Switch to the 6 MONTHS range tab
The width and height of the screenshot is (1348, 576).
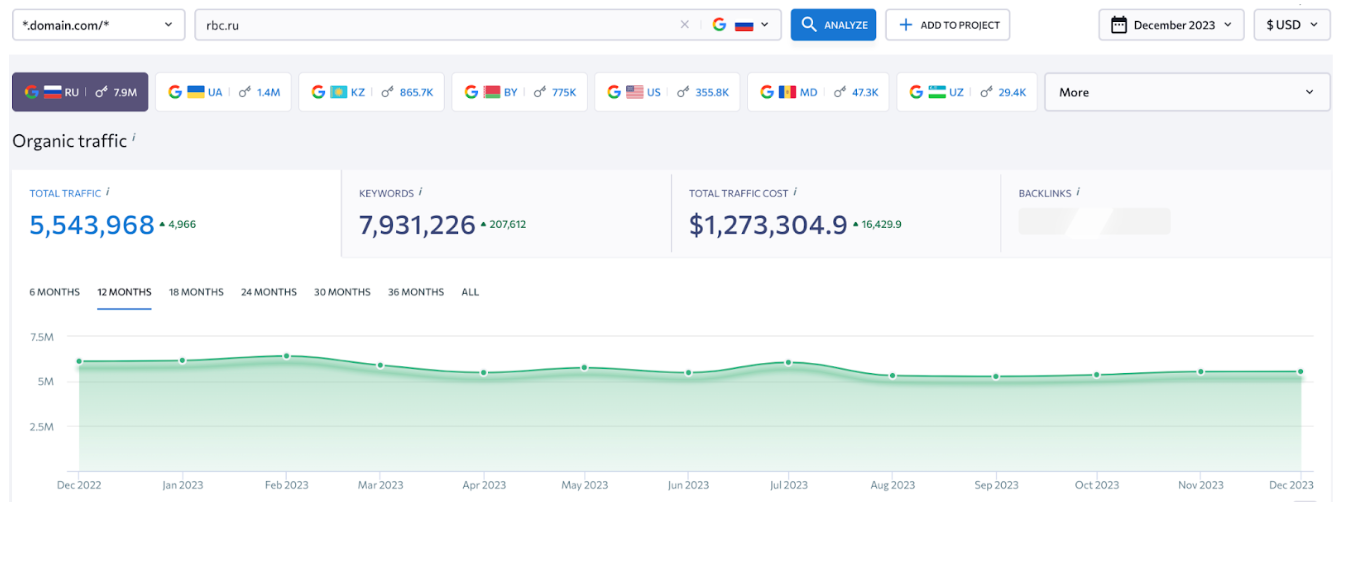[54, 292]
